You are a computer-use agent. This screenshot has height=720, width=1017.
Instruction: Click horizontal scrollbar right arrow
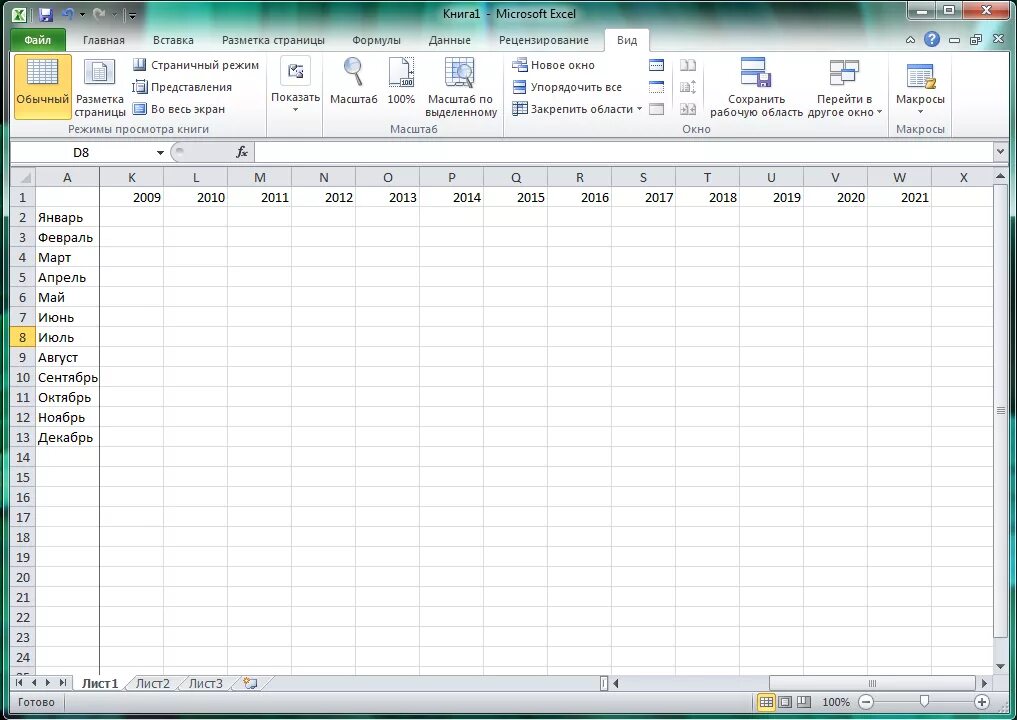(x=984, y=683)
